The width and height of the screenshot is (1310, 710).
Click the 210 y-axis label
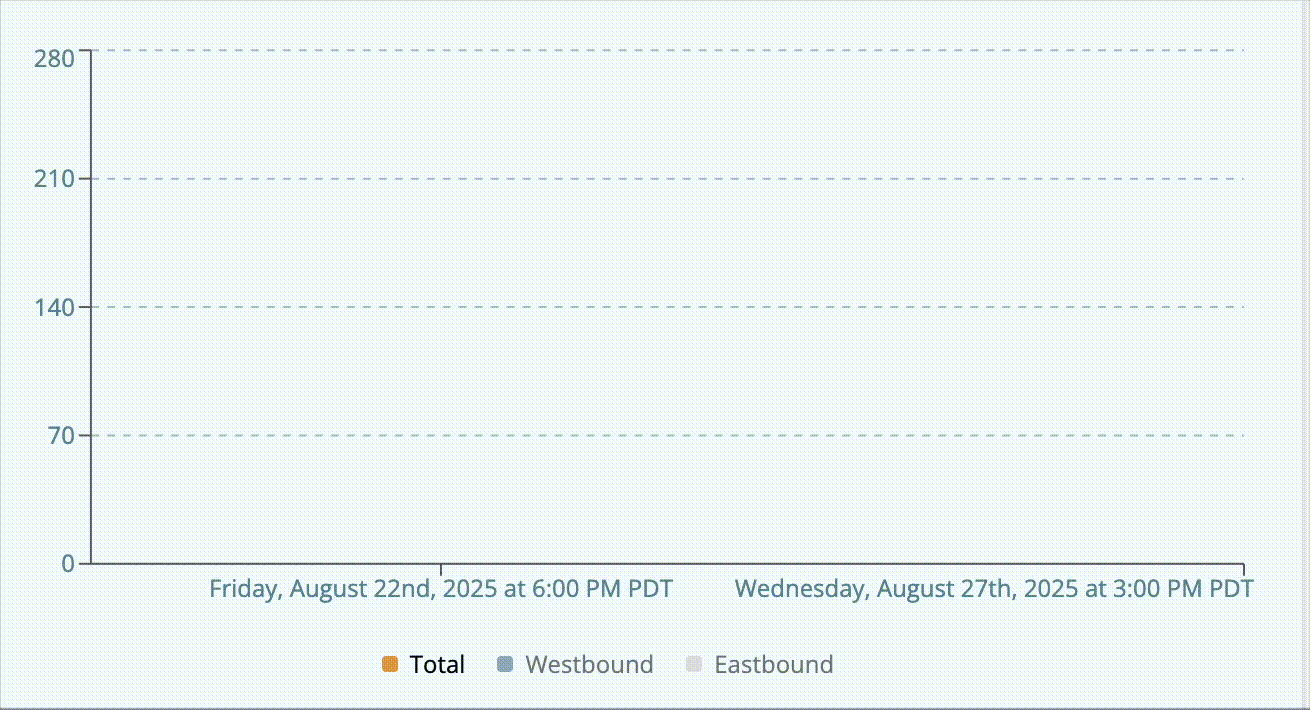54,179
